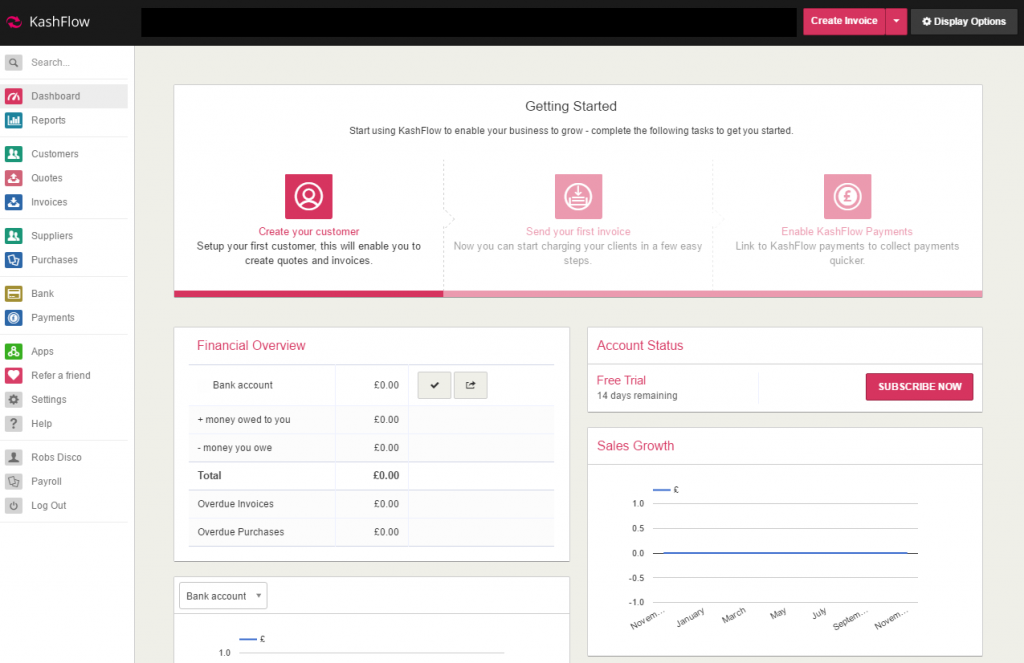Click Refer a friend label
Screen dimensions: 1024x663
pos(61,376)
